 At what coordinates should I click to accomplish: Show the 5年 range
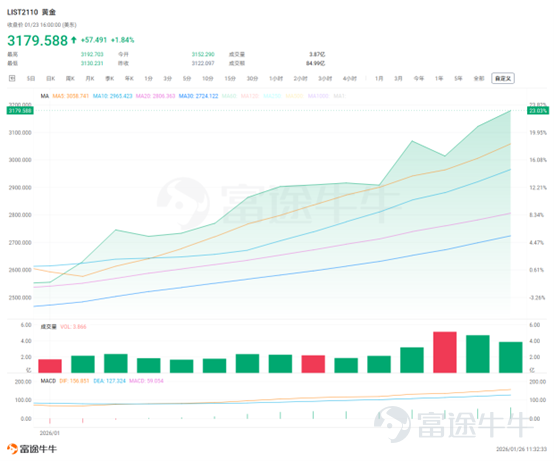[x=458, y=78]
